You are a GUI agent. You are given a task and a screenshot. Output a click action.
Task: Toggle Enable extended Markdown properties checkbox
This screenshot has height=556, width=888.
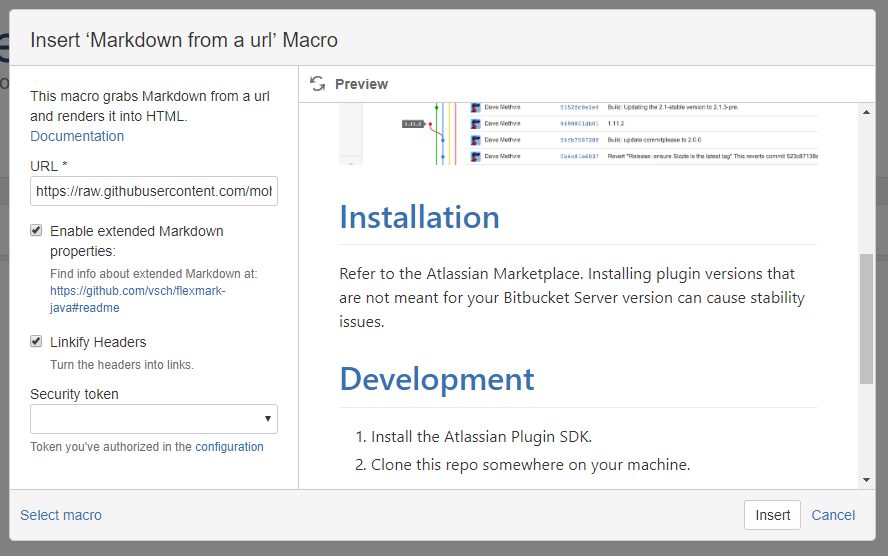[x=36, y=230]
